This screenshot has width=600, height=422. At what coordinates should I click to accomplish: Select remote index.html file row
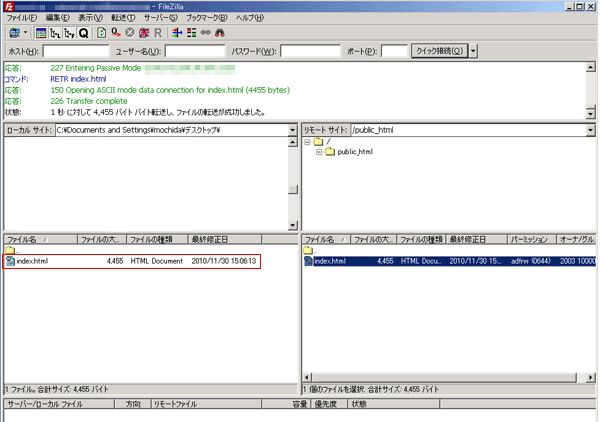449,261
